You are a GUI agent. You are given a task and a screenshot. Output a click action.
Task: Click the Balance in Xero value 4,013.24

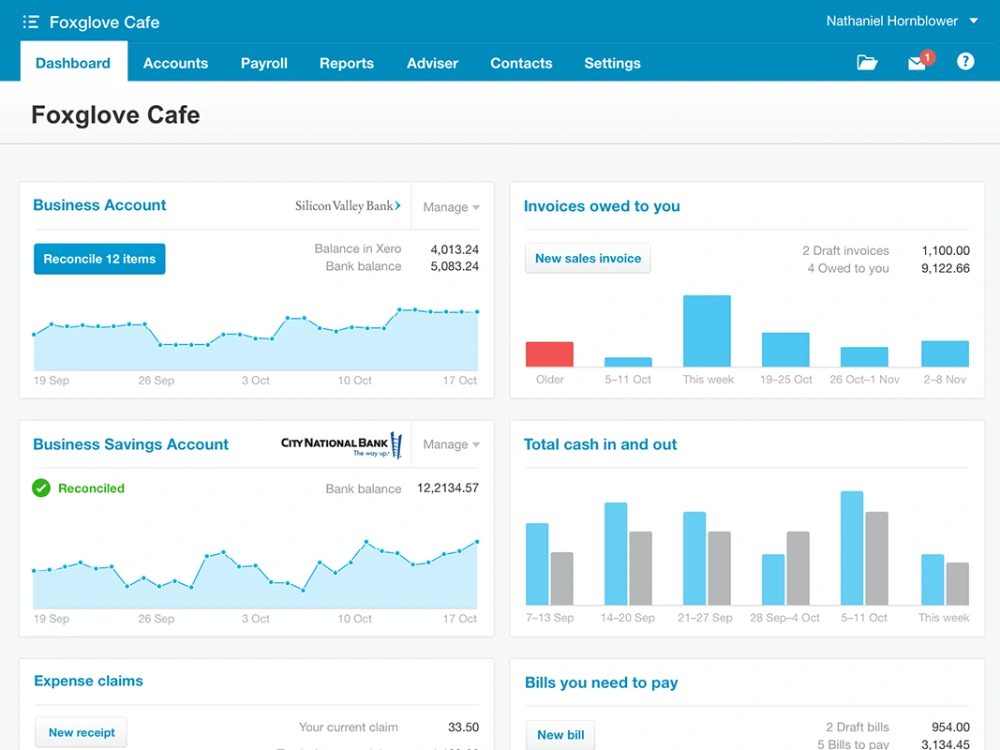tap(454, 249)
